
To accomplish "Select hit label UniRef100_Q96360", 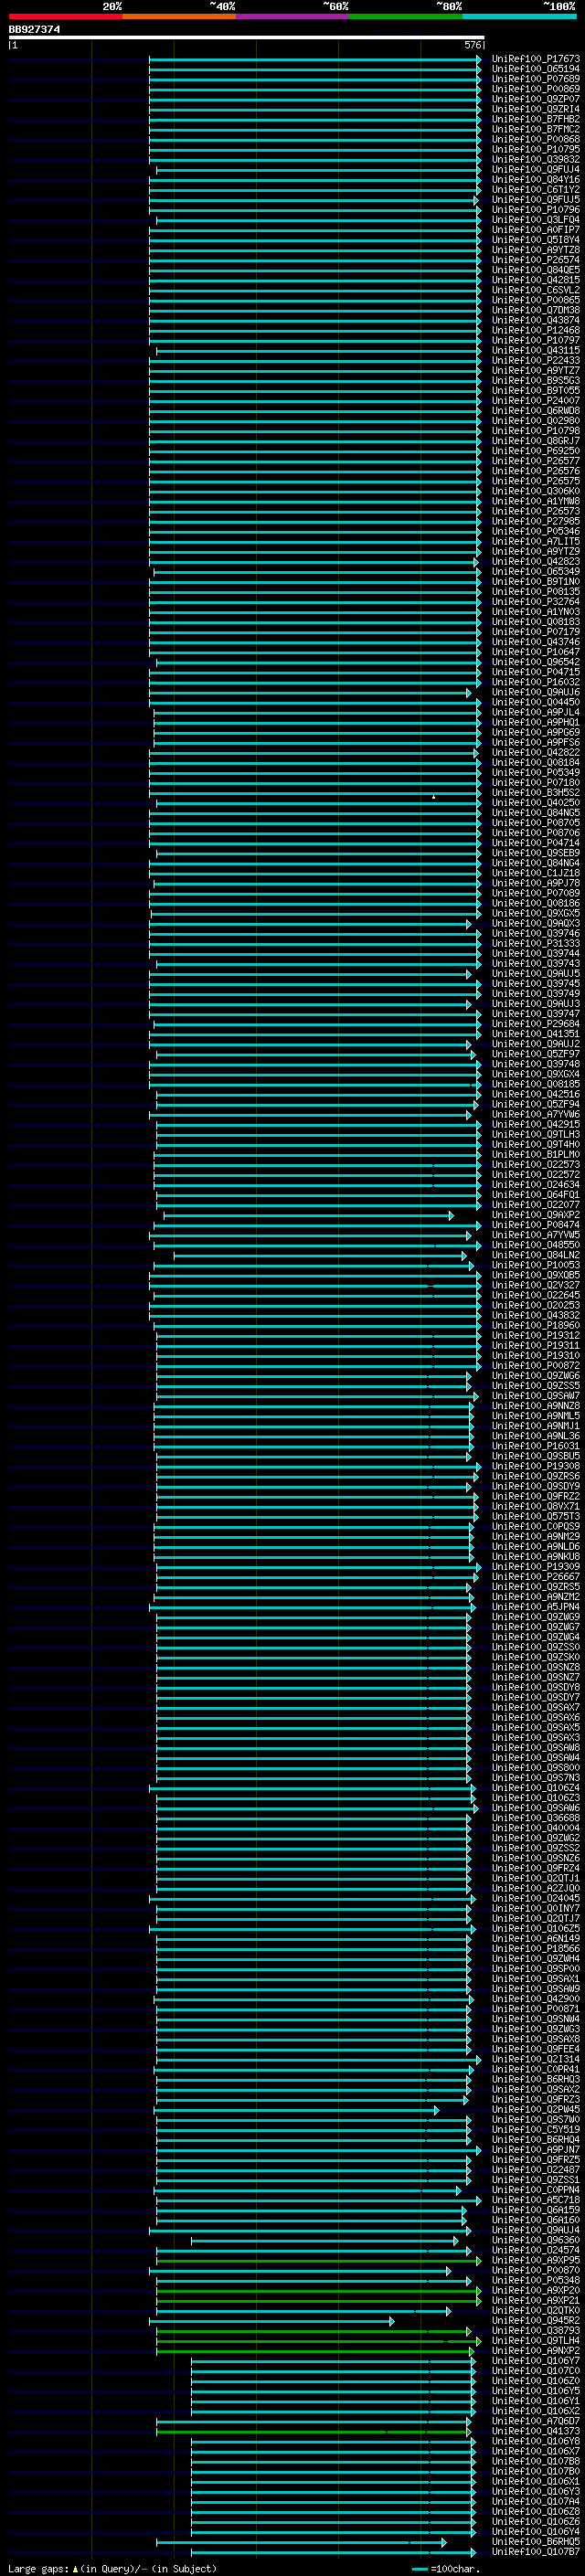I will click(536, 2240).
